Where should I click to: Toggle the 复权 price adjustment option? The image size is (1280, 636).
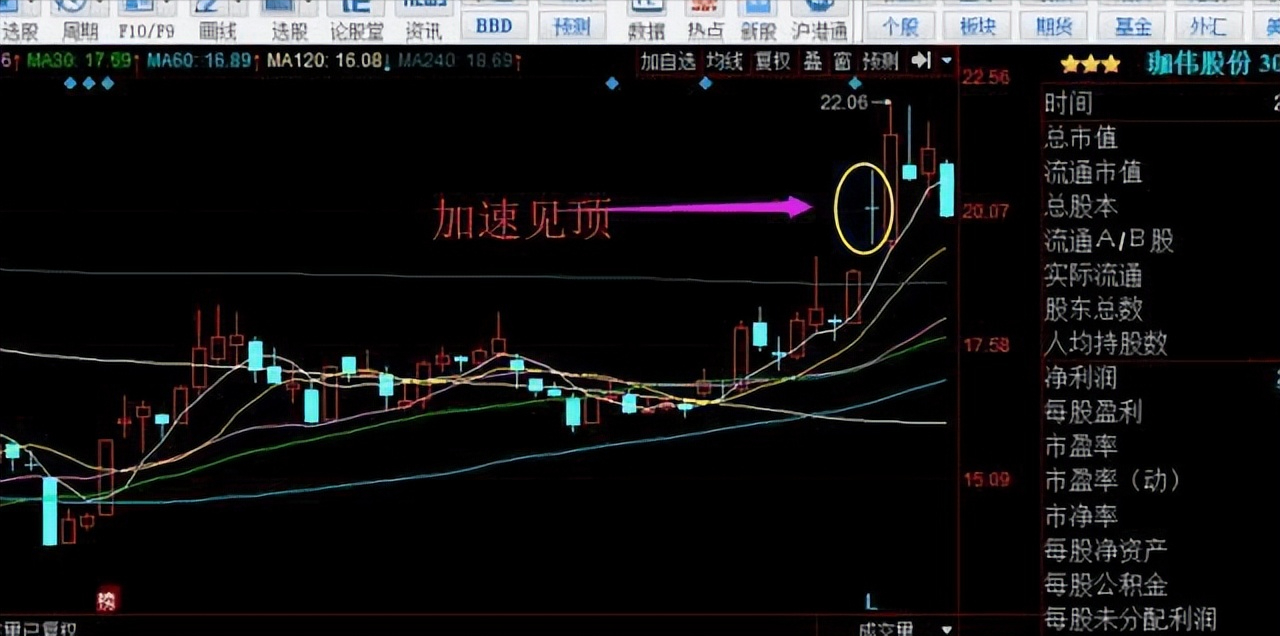(x=772, y=61)
